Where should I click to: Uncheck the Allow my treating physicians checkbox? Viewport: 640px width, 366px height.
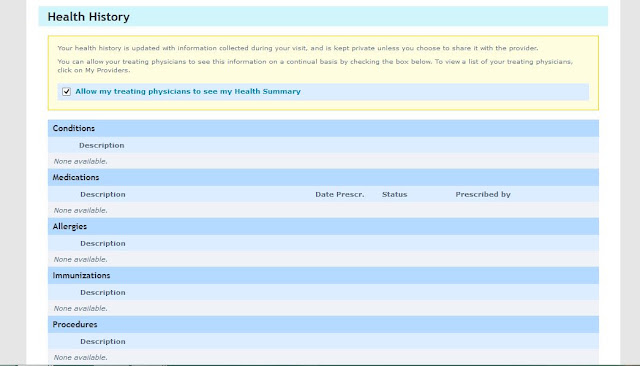67,92
